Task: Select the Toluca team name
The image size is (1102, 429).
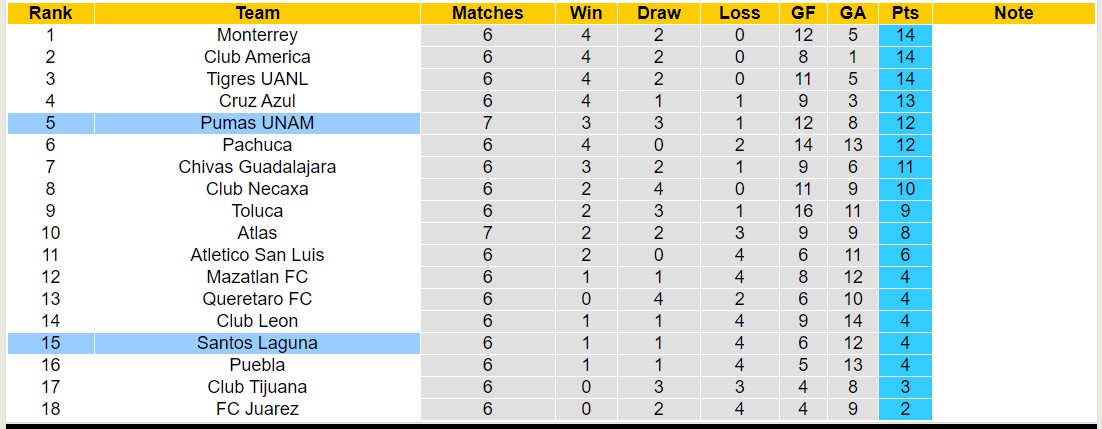Action: [257, 211]
